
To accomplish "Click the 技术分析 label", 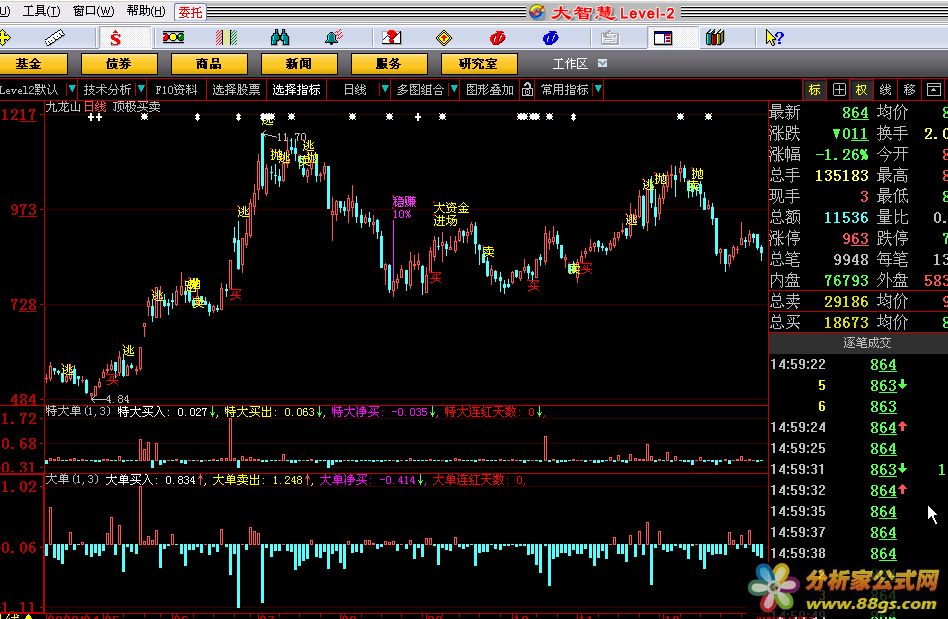I will coord(107,89).
